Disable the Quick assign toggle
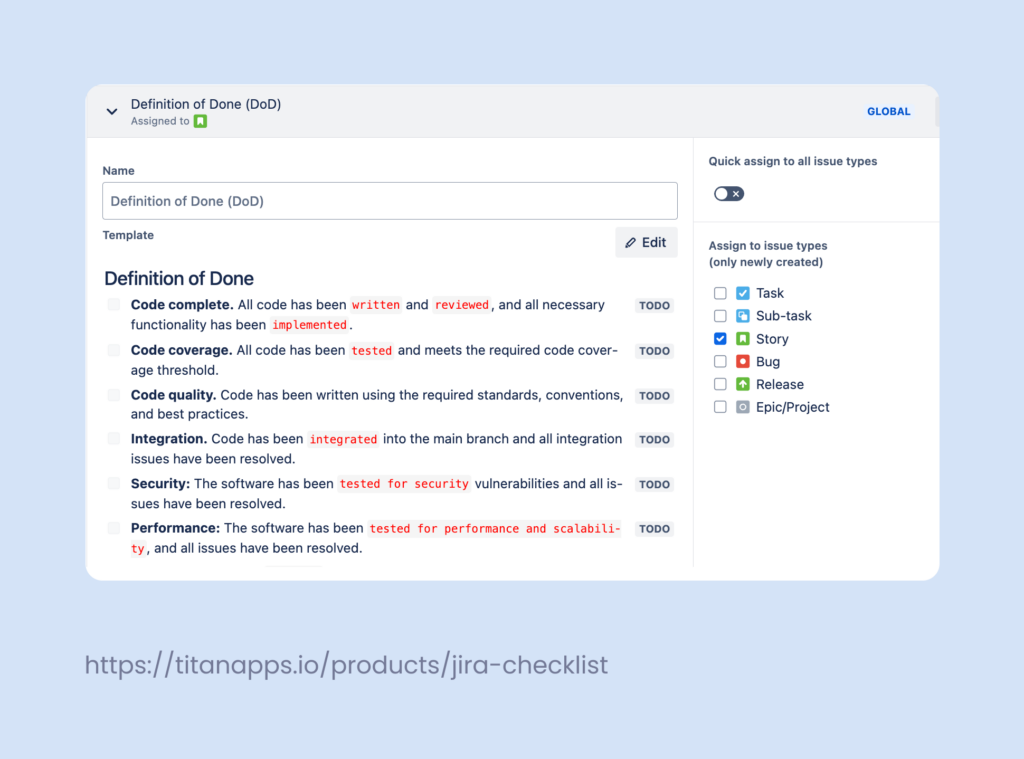The height and width of the screenshot is (759, 1024). point(728,193)
